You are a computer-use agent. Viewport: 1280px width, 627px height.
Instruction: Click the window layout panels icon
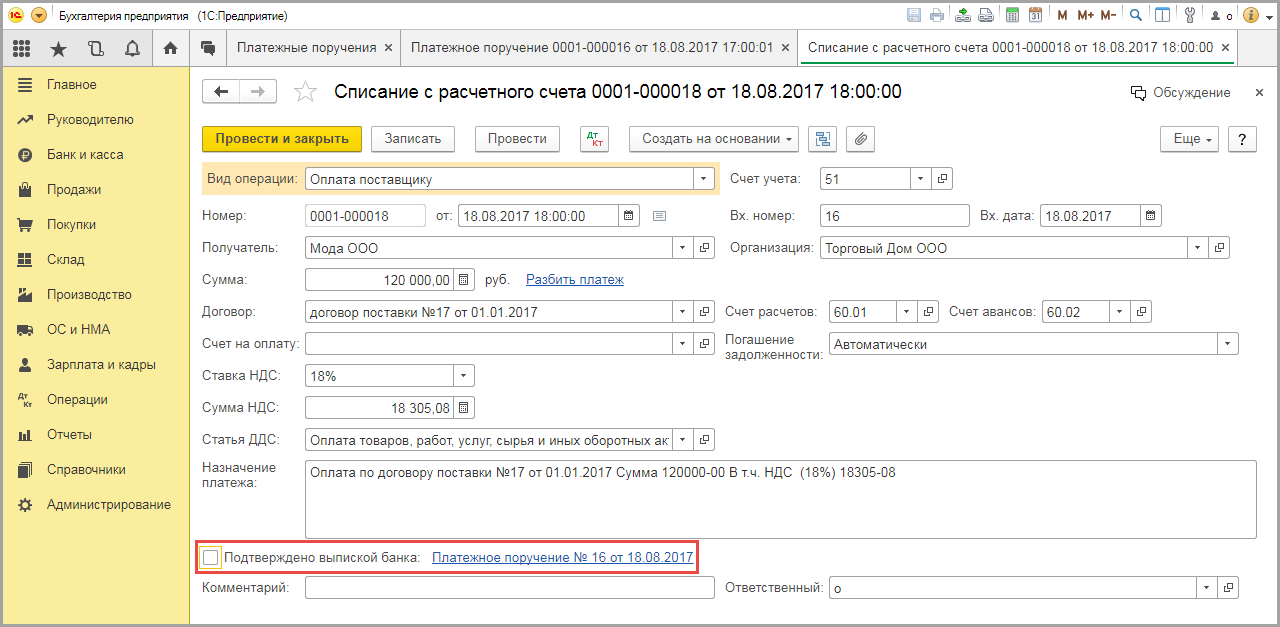pyautogui.click(x=1162, y=15)
